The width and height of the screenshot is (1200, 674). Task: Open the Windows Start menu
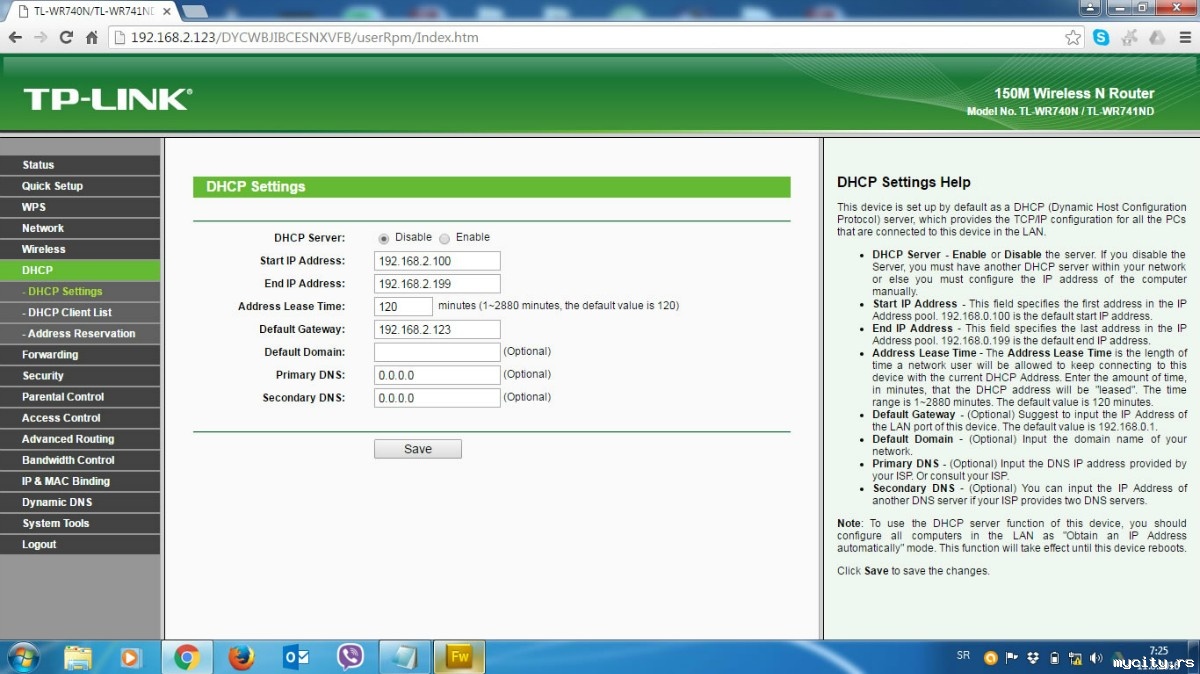[x=22, y=657]
